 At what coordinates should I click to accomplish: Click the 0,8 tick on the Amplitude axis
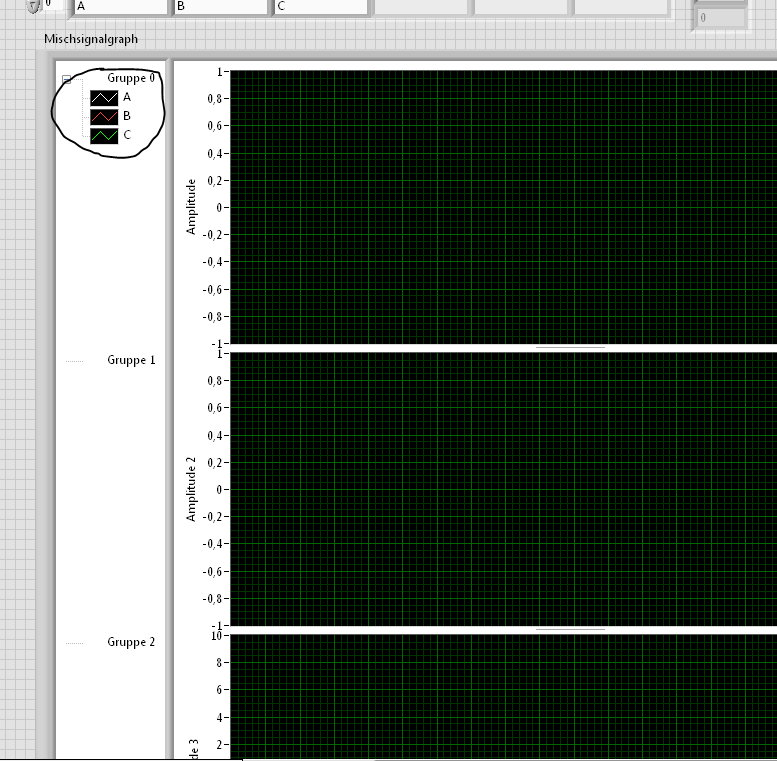click(x=215, y=99)
